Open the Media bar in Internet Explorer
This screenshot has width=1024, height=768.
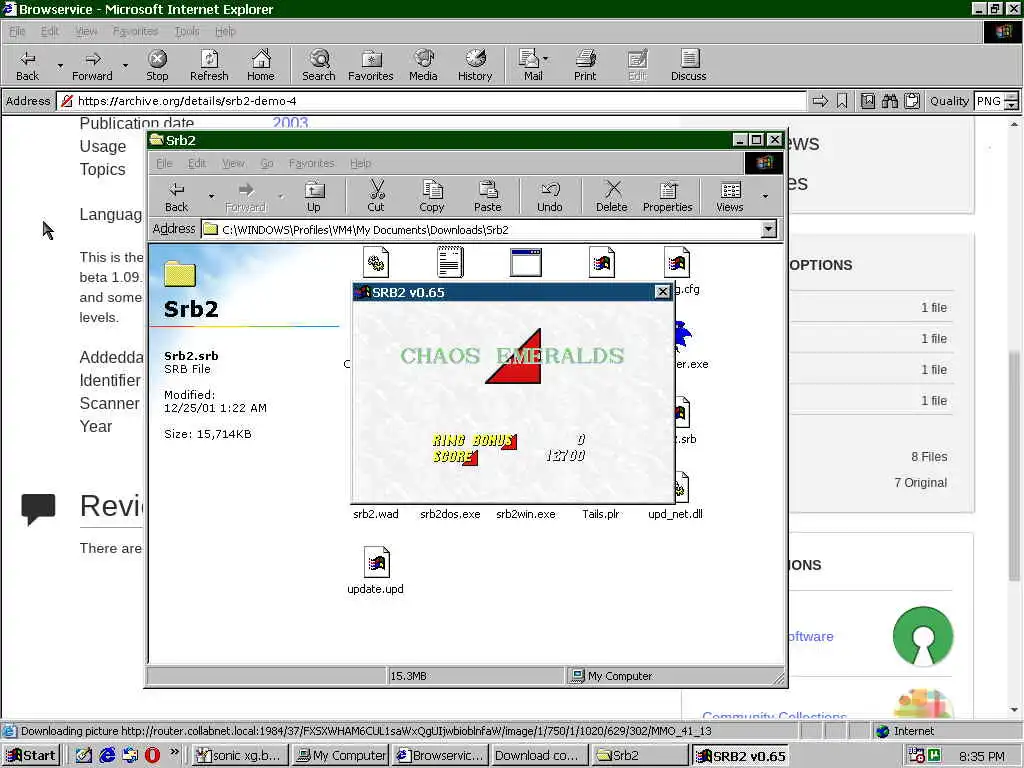coord(423,65)
